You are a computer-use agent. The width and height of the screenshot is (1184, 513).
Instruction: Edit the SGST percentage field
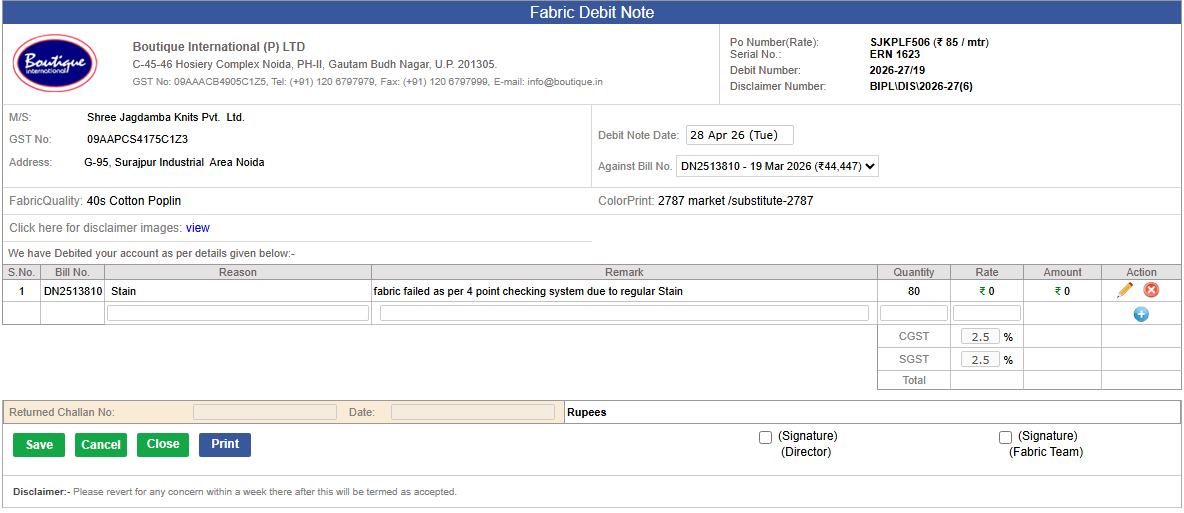(980, 360)
